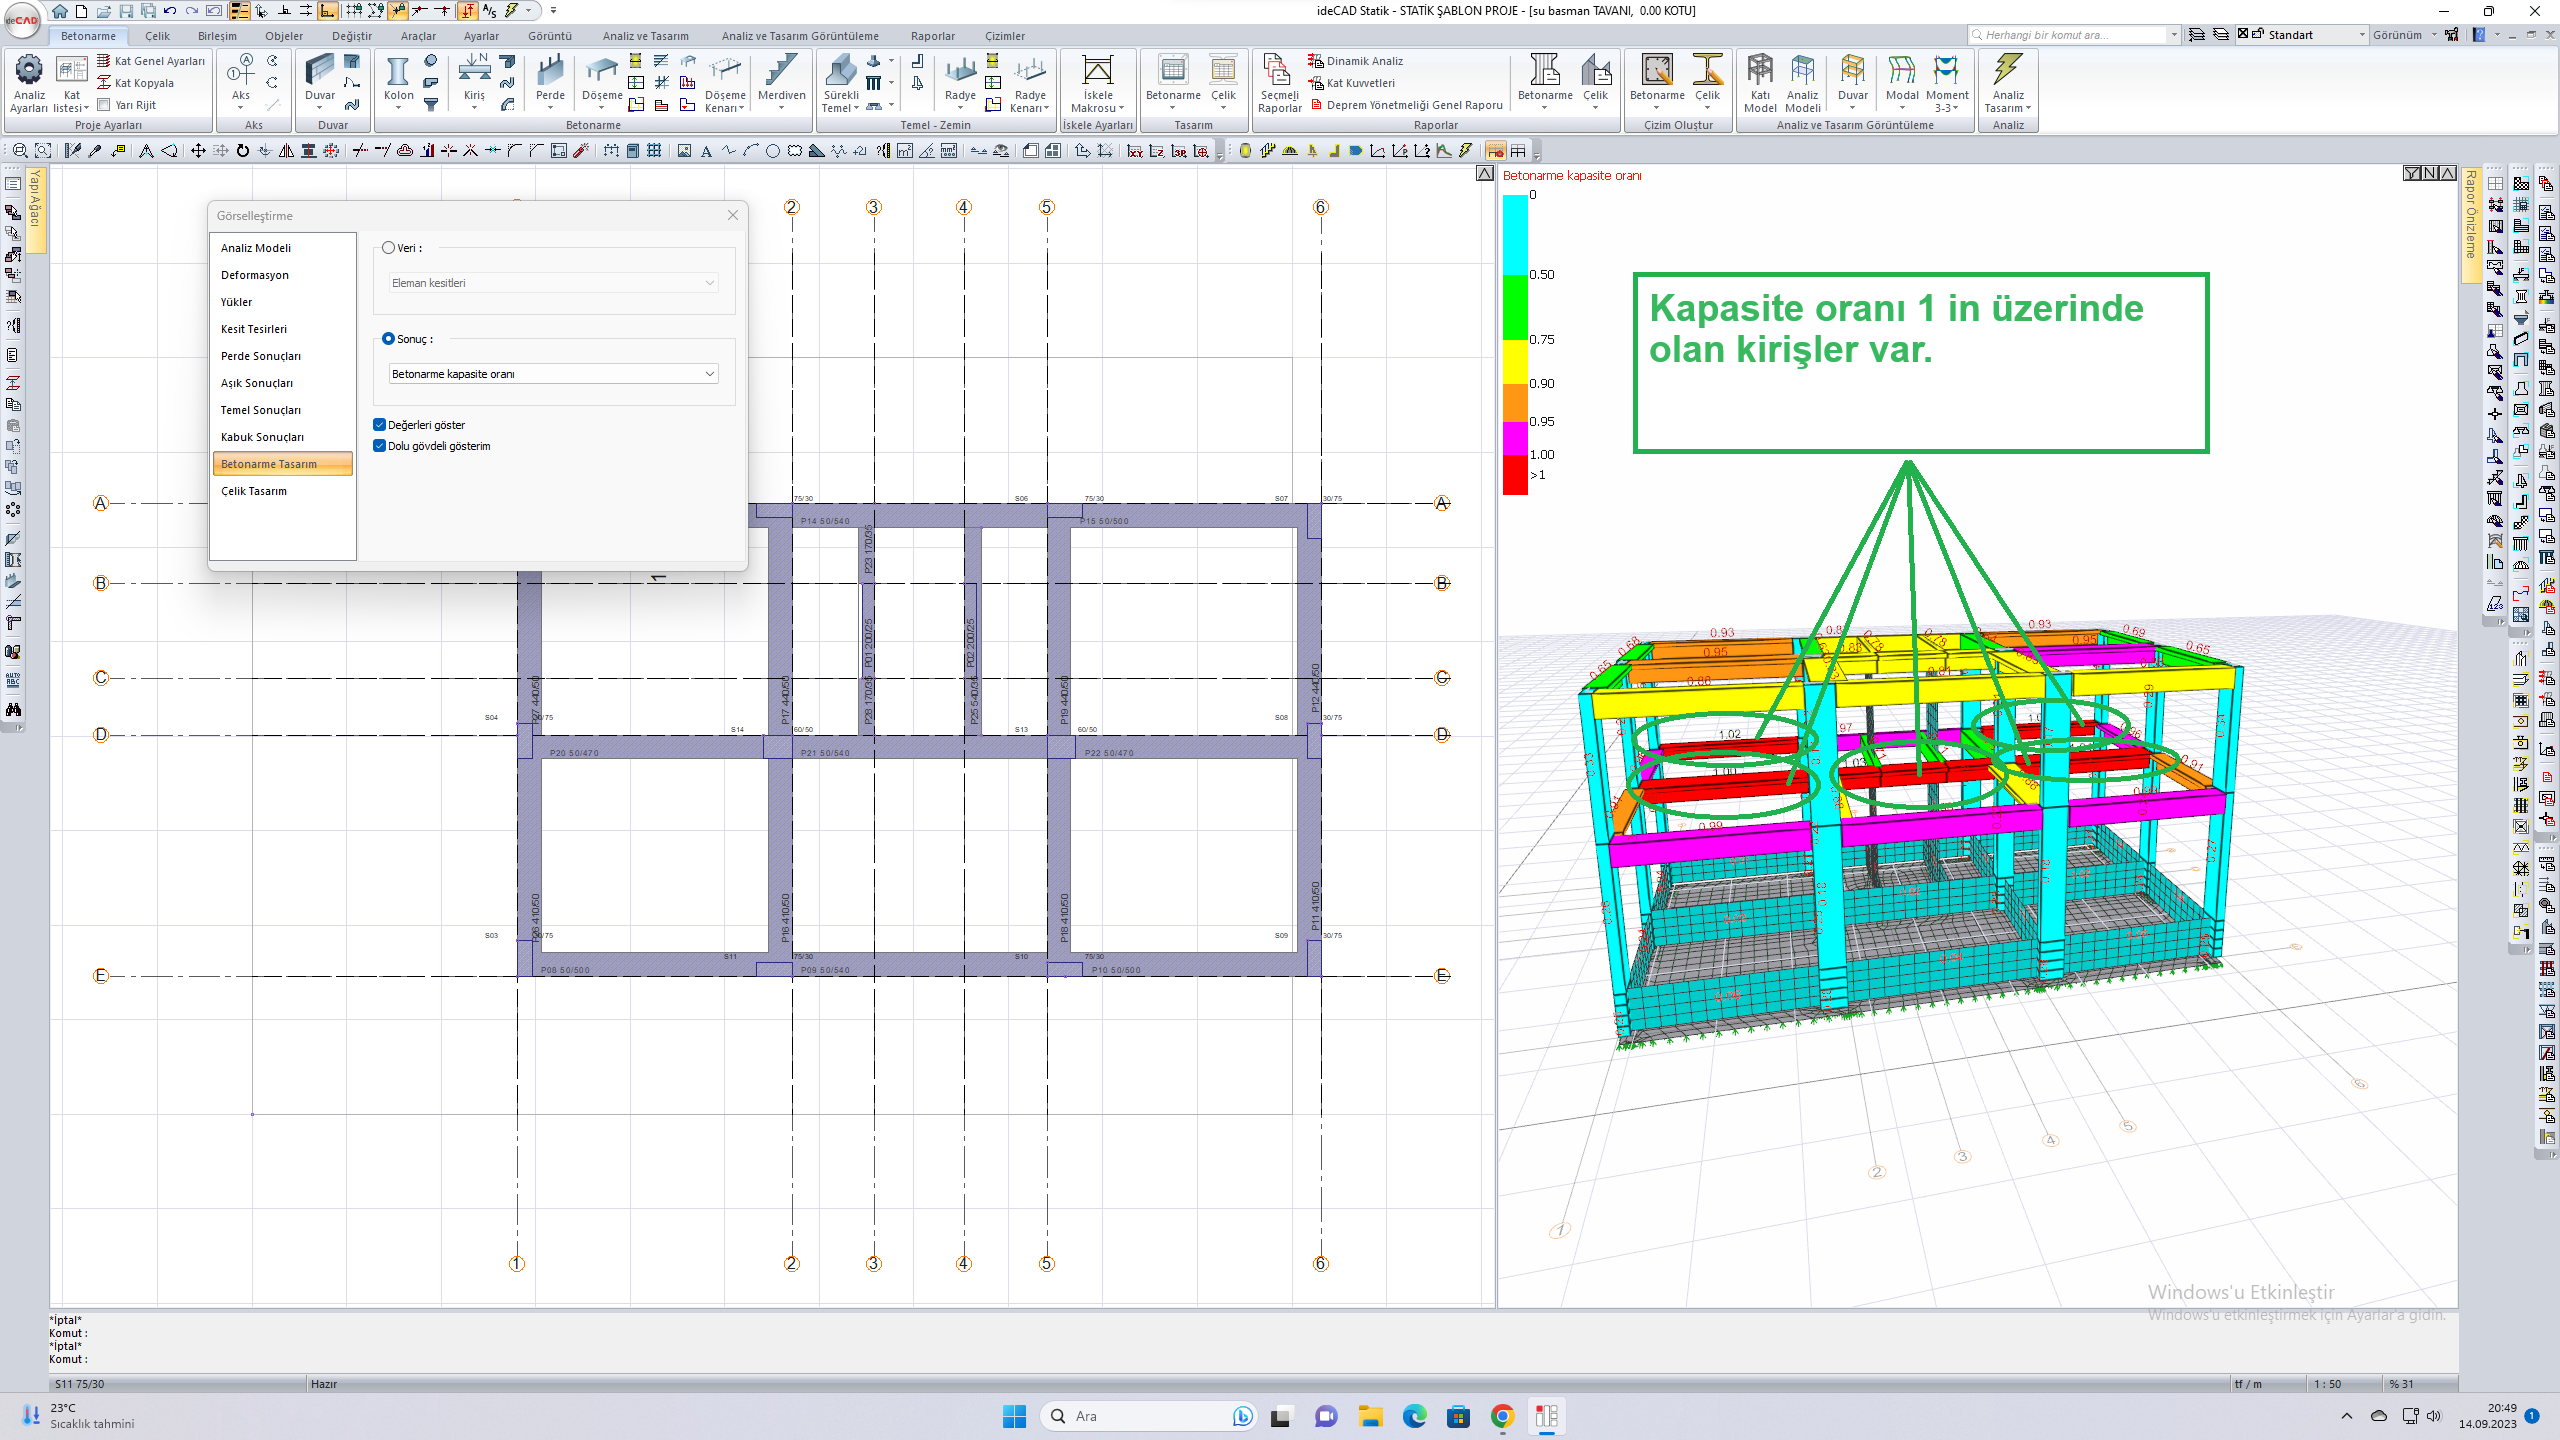Click Kat Kopyala button

[135, 83]
